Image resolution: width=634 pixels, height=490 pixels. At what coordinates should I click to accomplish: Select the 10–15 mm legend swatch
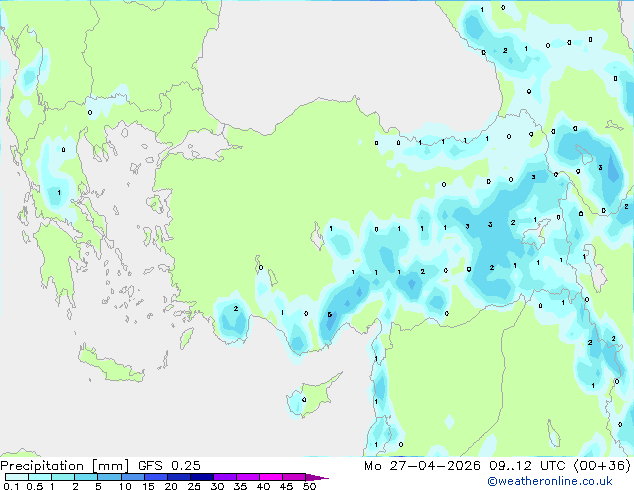132,477
